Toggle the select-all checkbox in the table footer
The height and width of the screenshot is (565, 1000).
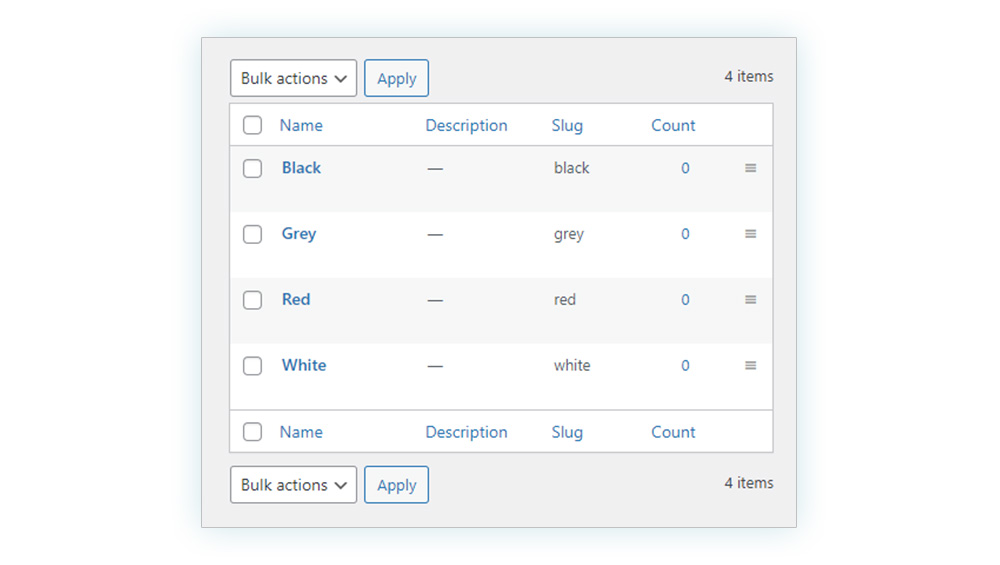253,432
